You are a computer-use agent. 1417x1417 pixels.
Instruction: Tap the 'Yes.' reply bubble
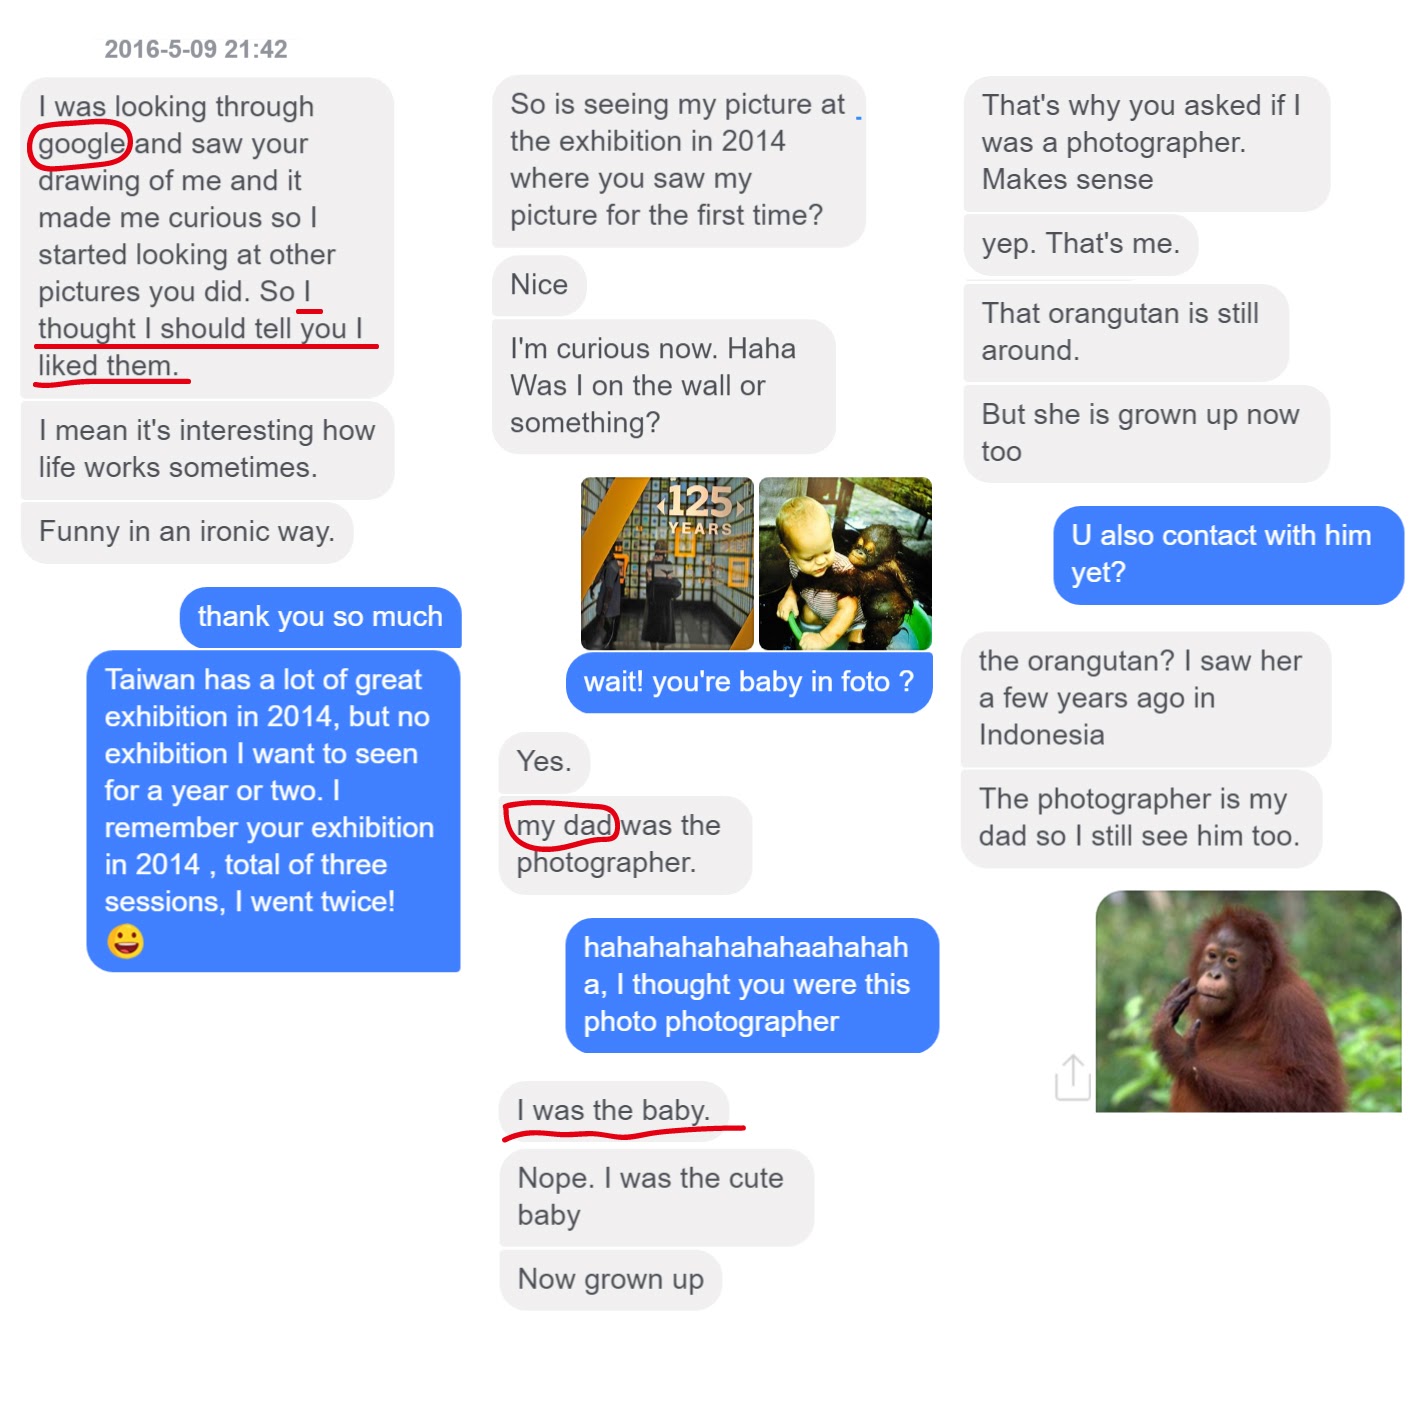[x=544, y=762]
